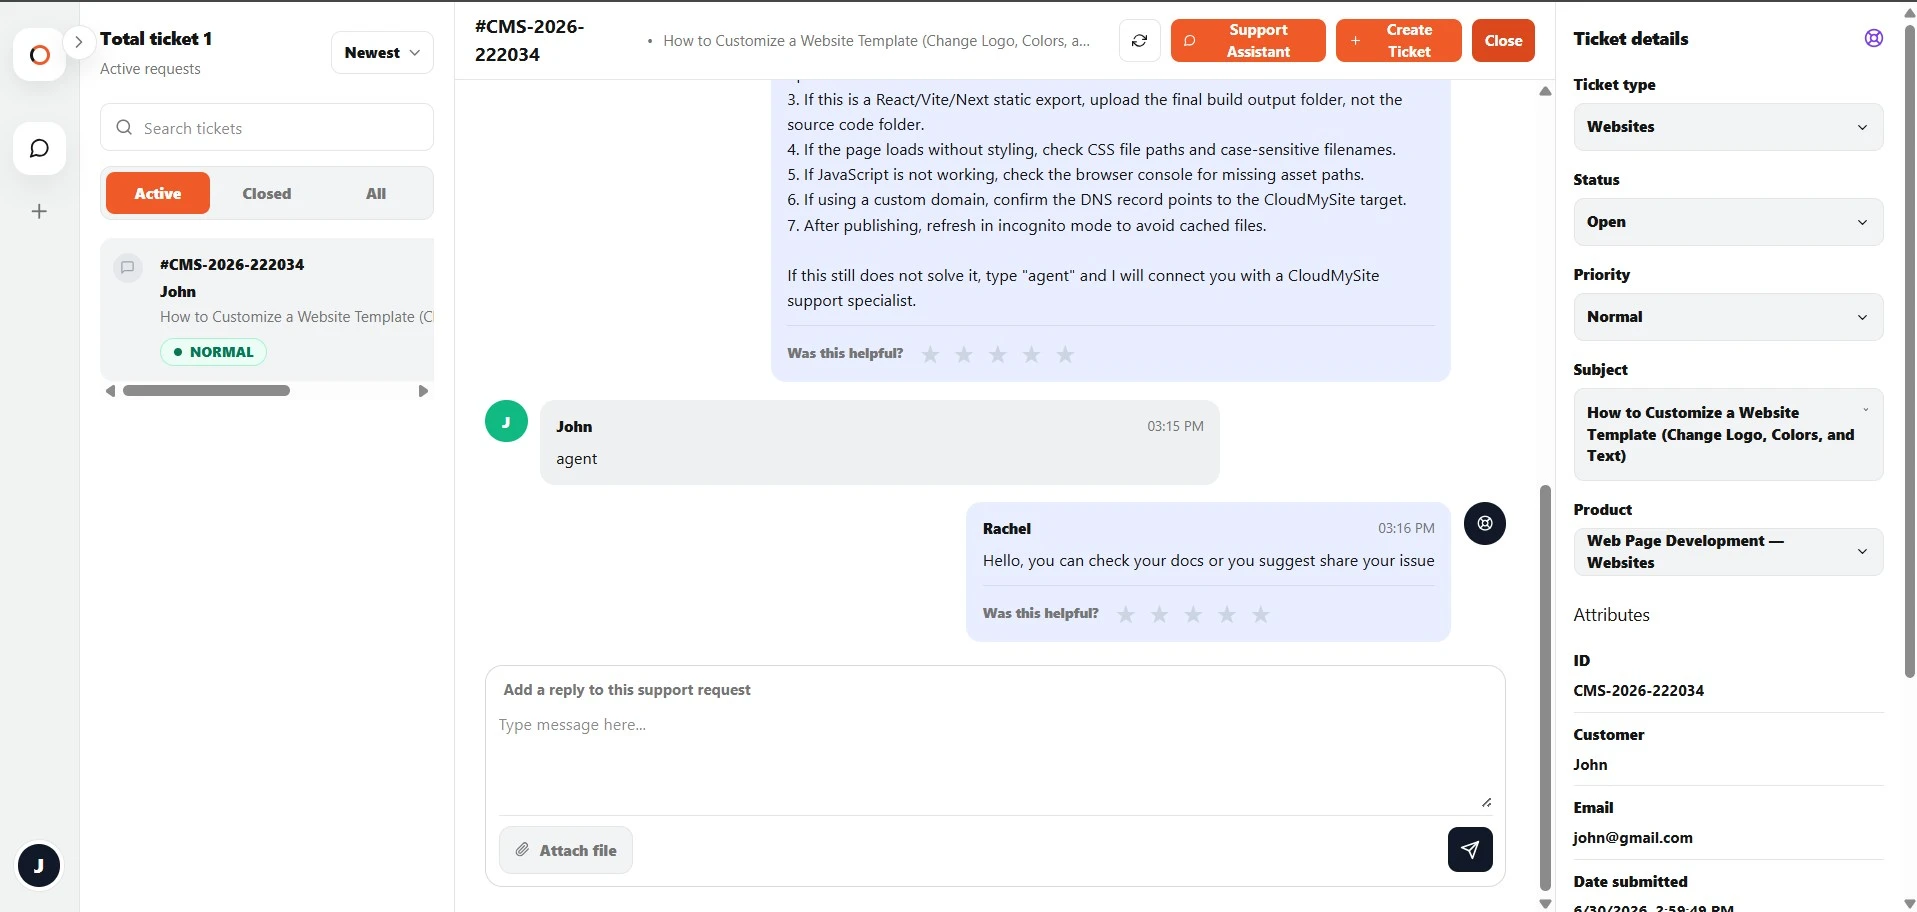Switch to the Closed tab
The width and height of the screenshot is (1917, 912).
click(x=267, y=193)
